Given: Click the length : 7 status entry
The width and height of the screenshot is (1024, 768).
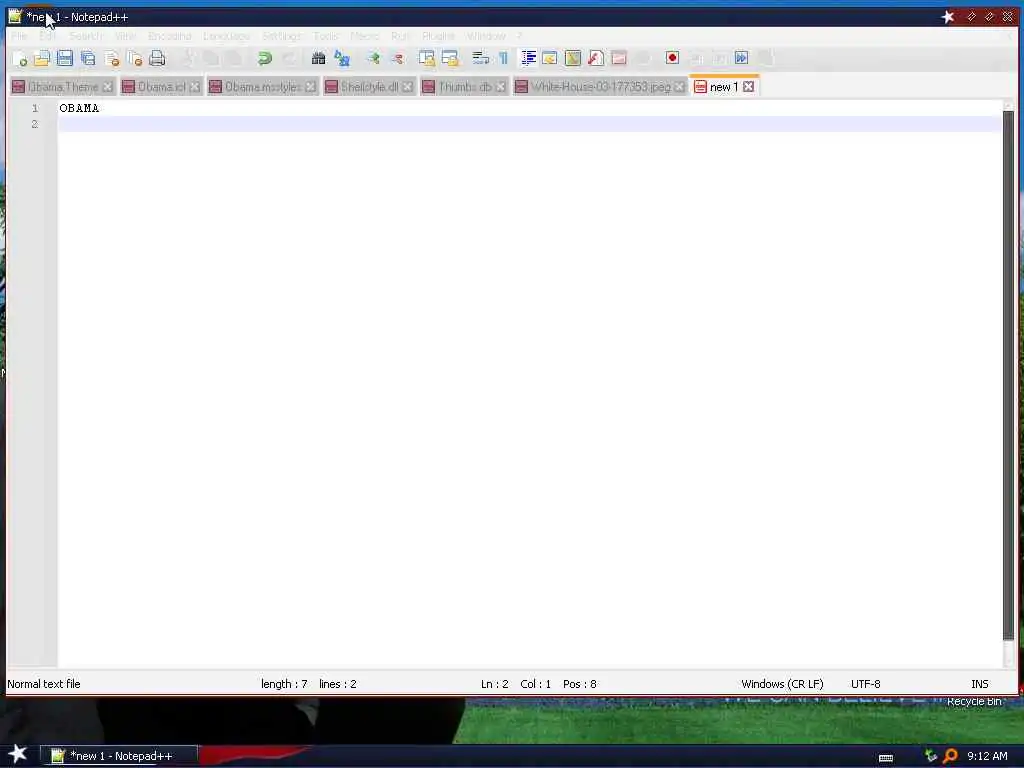Looking at the screenshot, I should point(284,684).
